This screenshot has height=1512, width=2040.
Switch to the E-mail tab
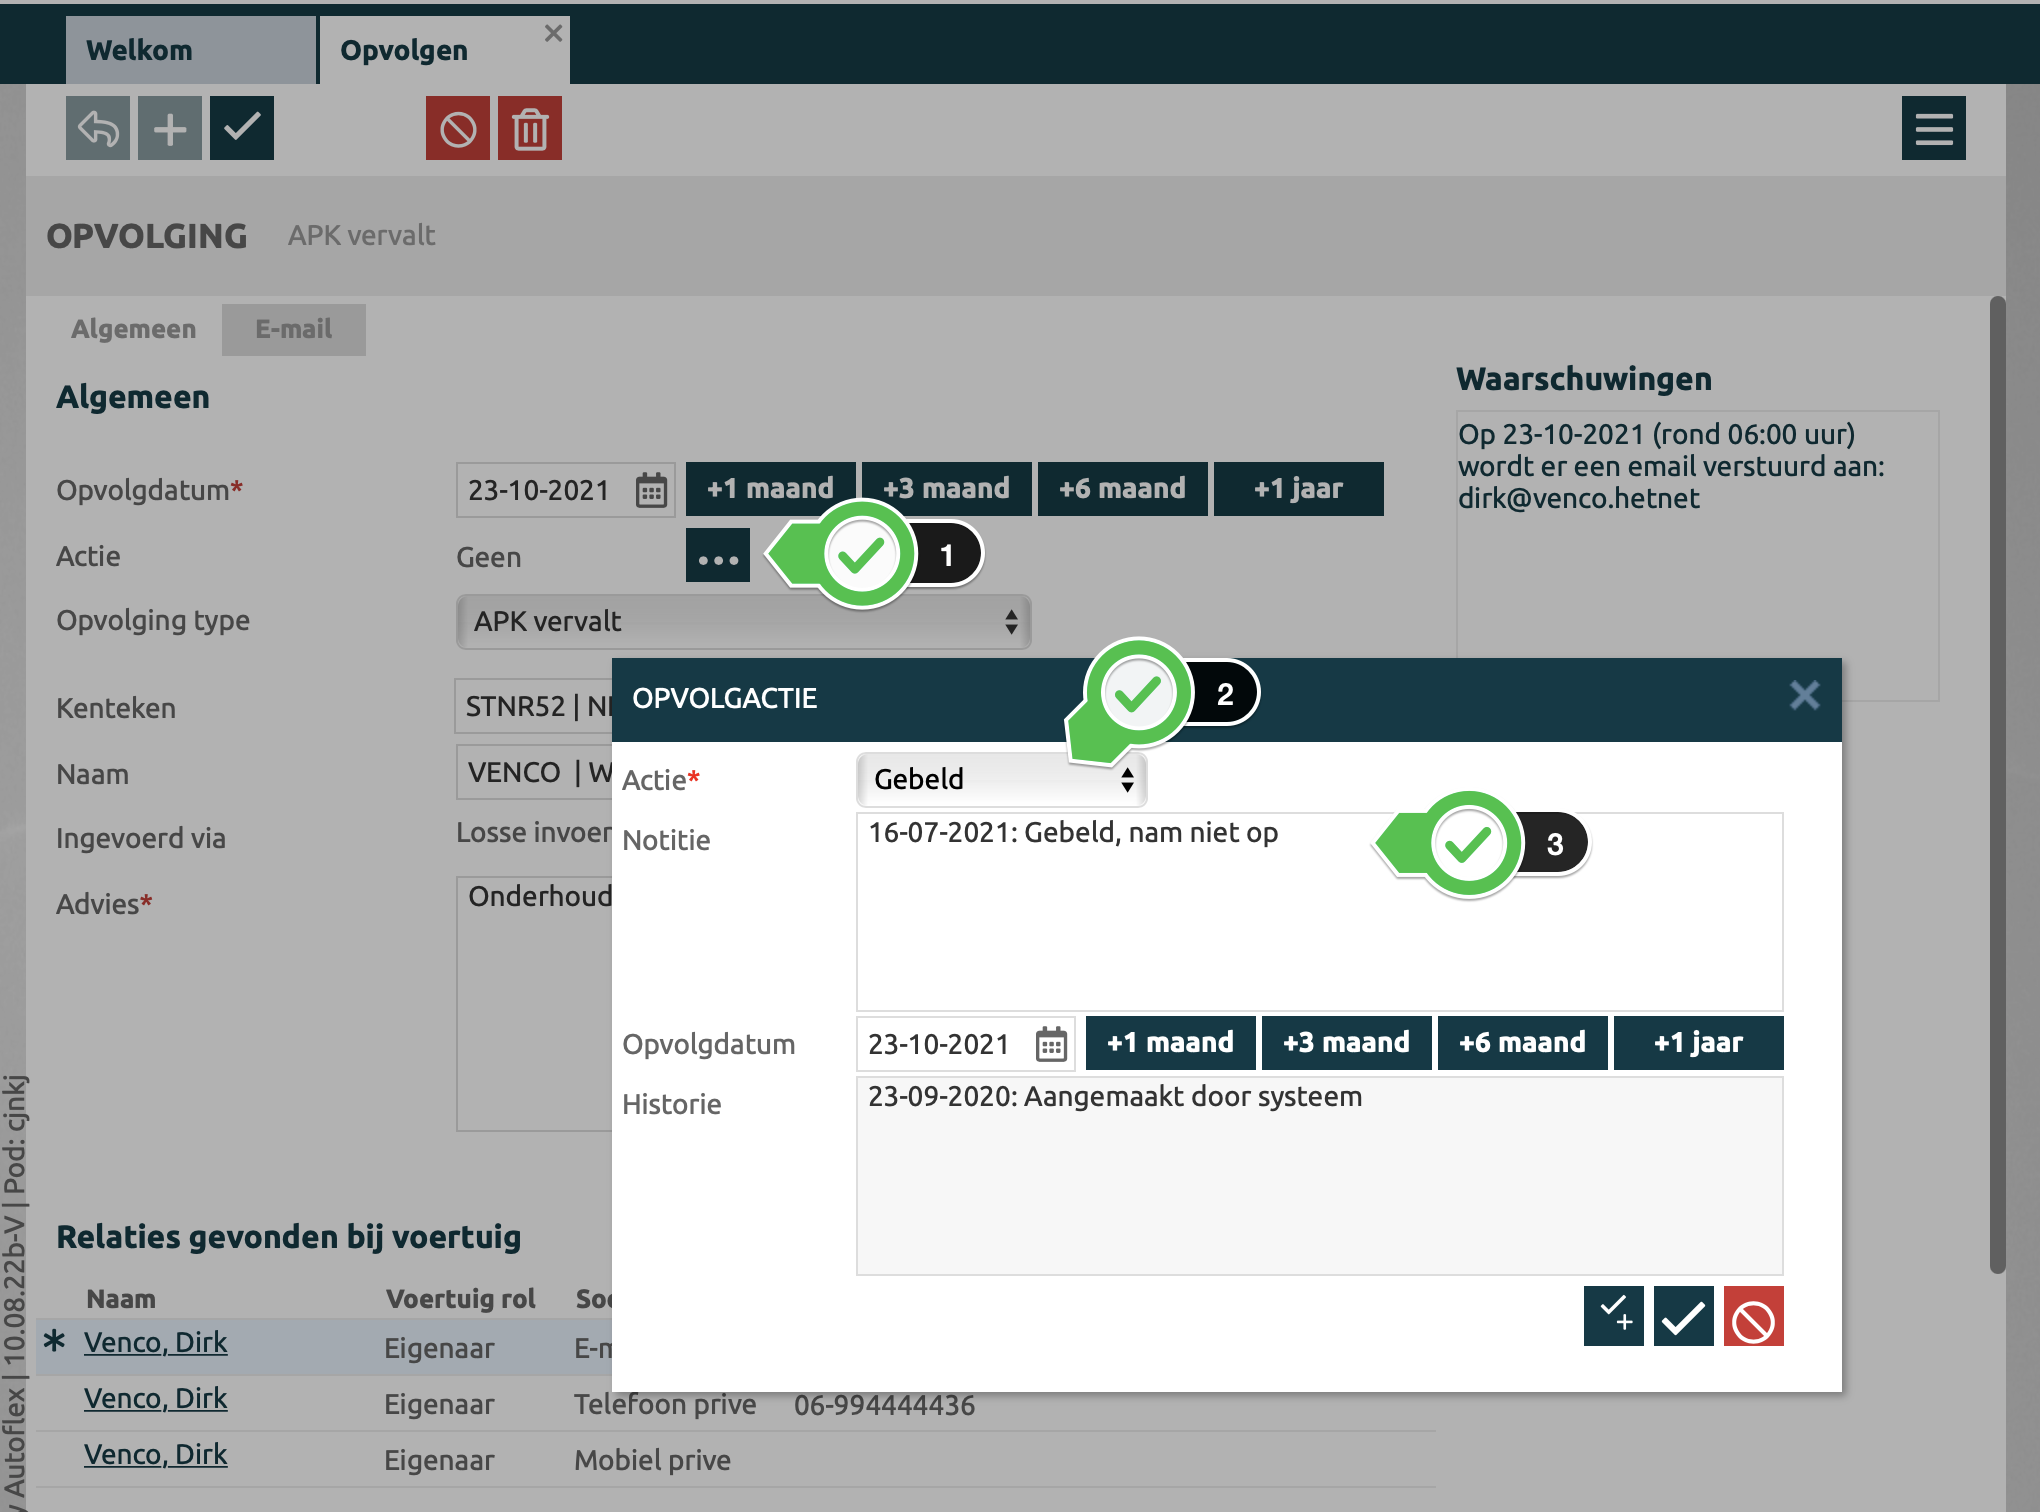(x=293, y=329)
